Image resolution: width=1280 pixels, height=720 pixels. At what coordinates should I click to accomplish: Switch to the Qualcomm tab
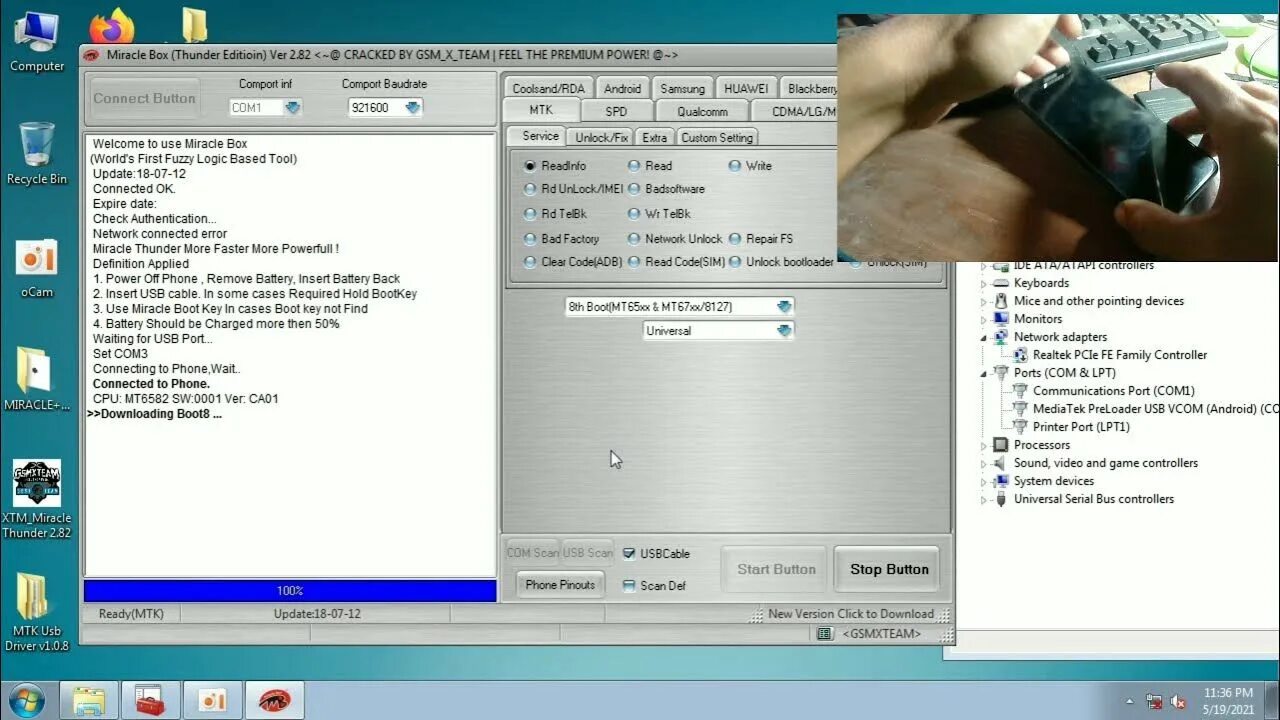click(x=702, y=111)
